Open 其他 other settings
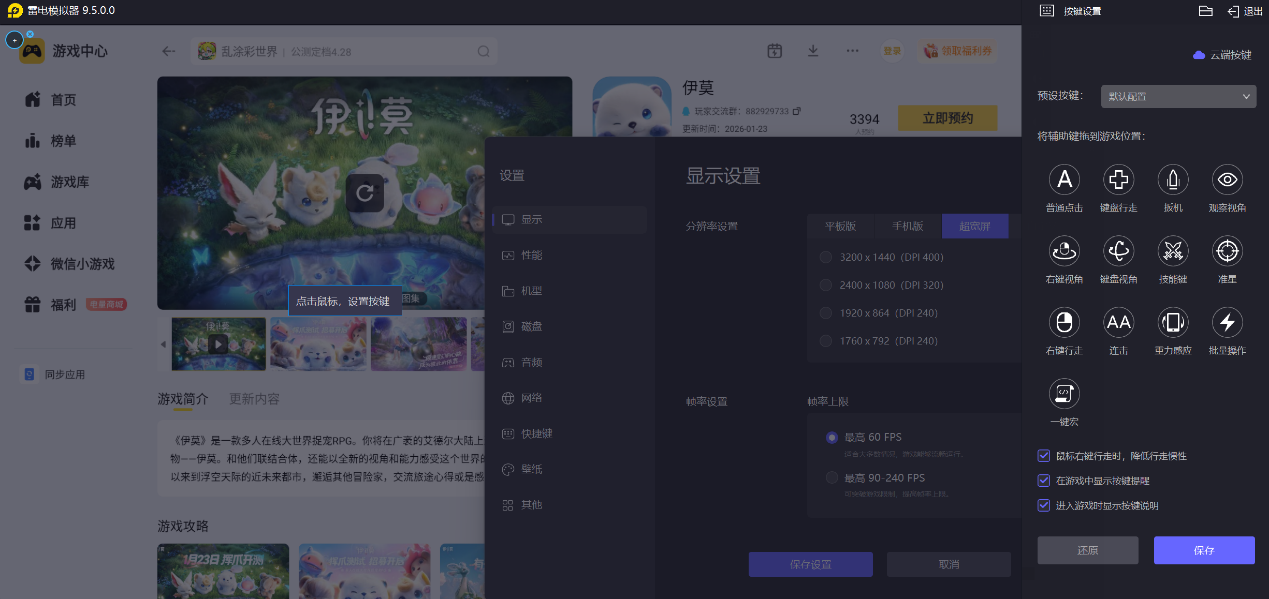This screenshot has height=599, width=1269. (x=569, y=505)
